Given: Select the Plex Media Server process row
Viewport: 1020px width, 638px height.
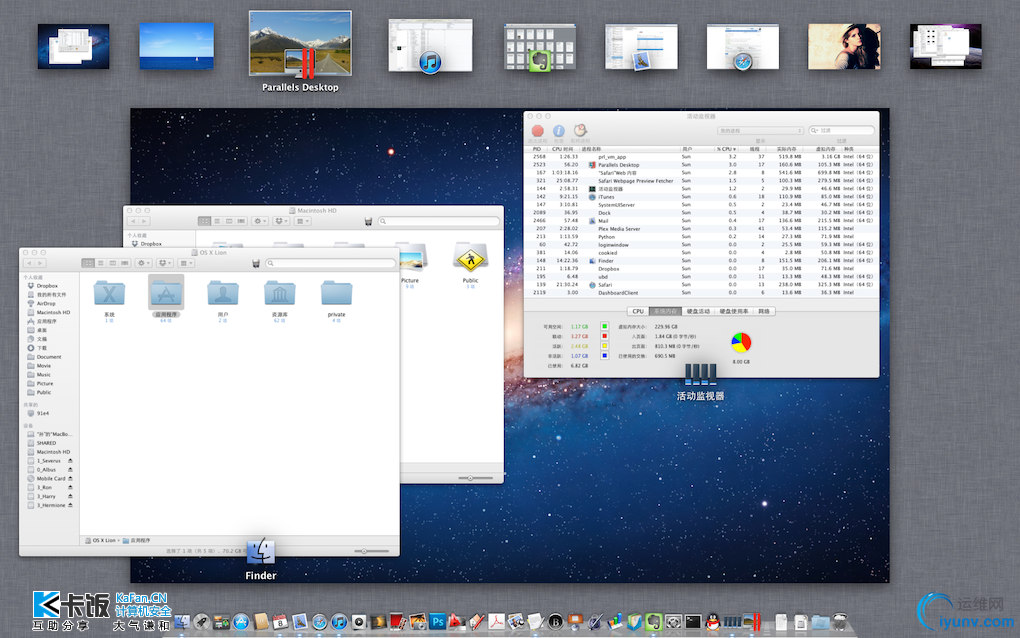Looking at the screenshot, I should 701,229.
